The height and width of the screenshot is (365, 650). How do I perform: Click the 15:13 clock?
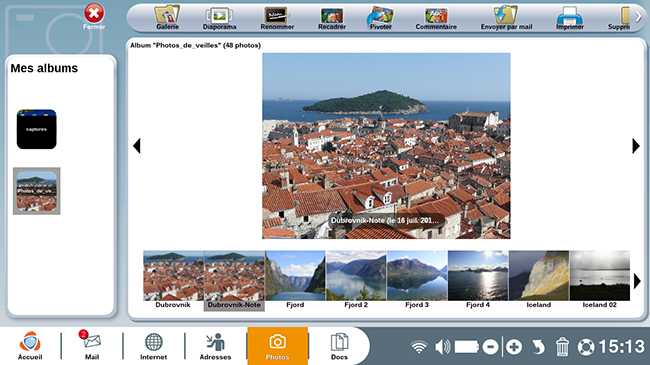[621, 347]
